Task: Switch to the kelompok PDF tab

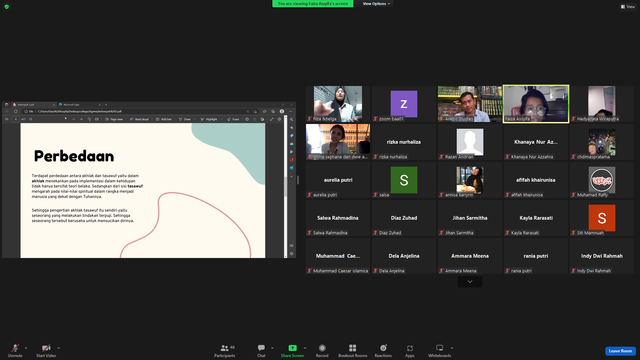Action: click(x=33, y=105)
